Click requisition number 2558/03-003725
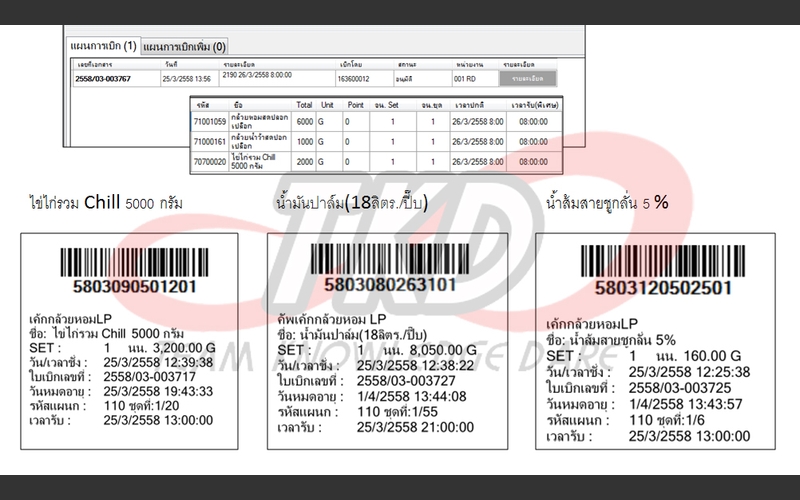Screen dimensions: 800x500 (680, 388)
